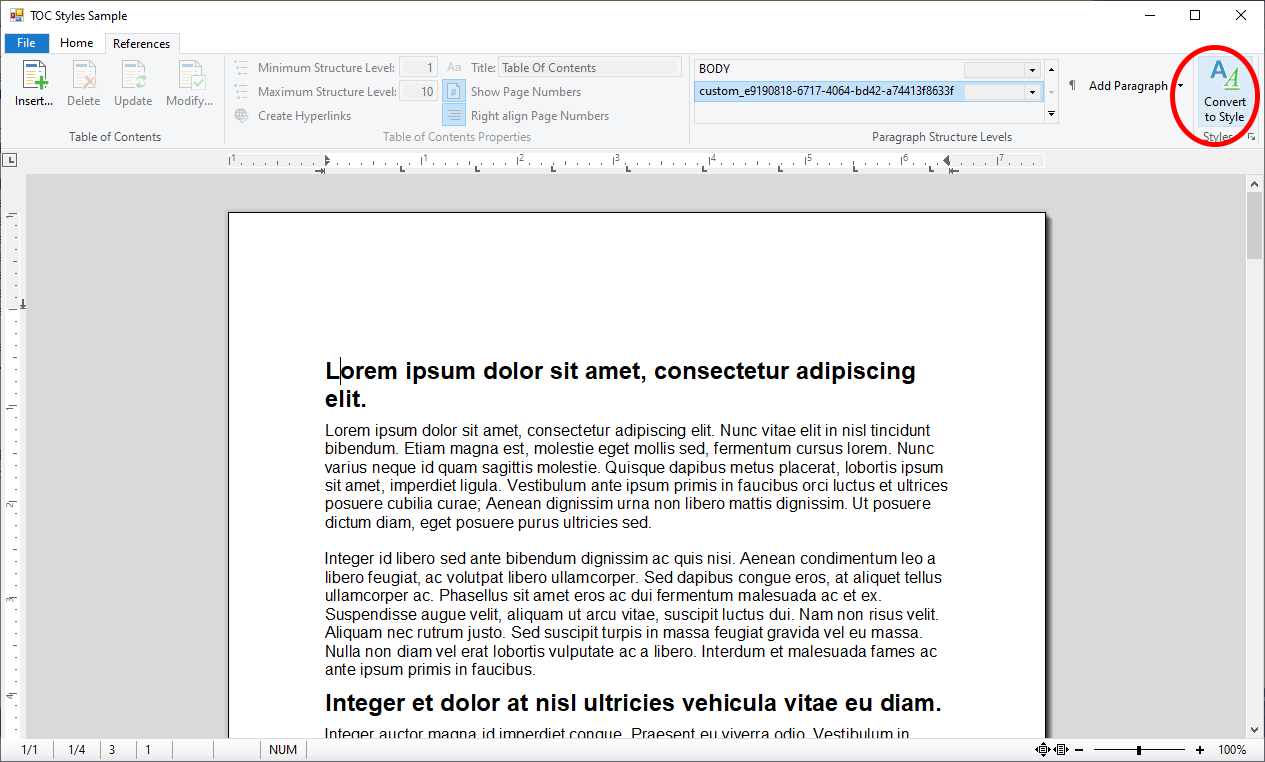Click the zoom in plus button
This screenshot has width=1265, height=762.
(x=1200, y=750)
